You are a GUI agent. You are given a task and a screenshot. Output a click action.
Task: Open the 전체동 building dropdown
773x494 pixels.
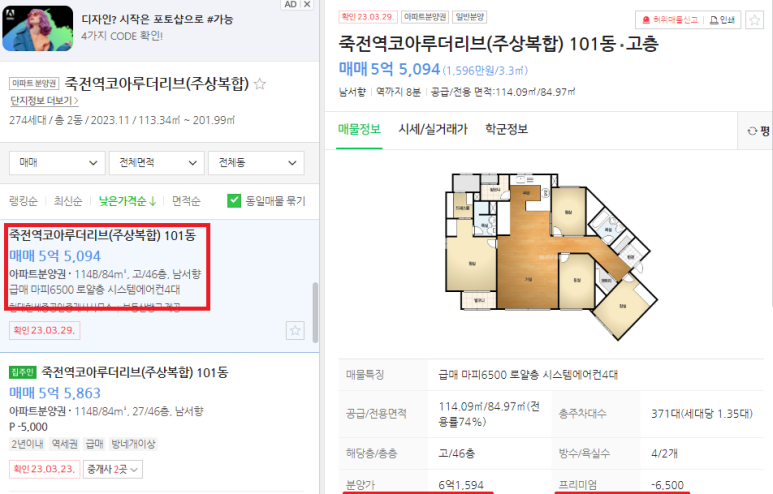tap(256, 163)
